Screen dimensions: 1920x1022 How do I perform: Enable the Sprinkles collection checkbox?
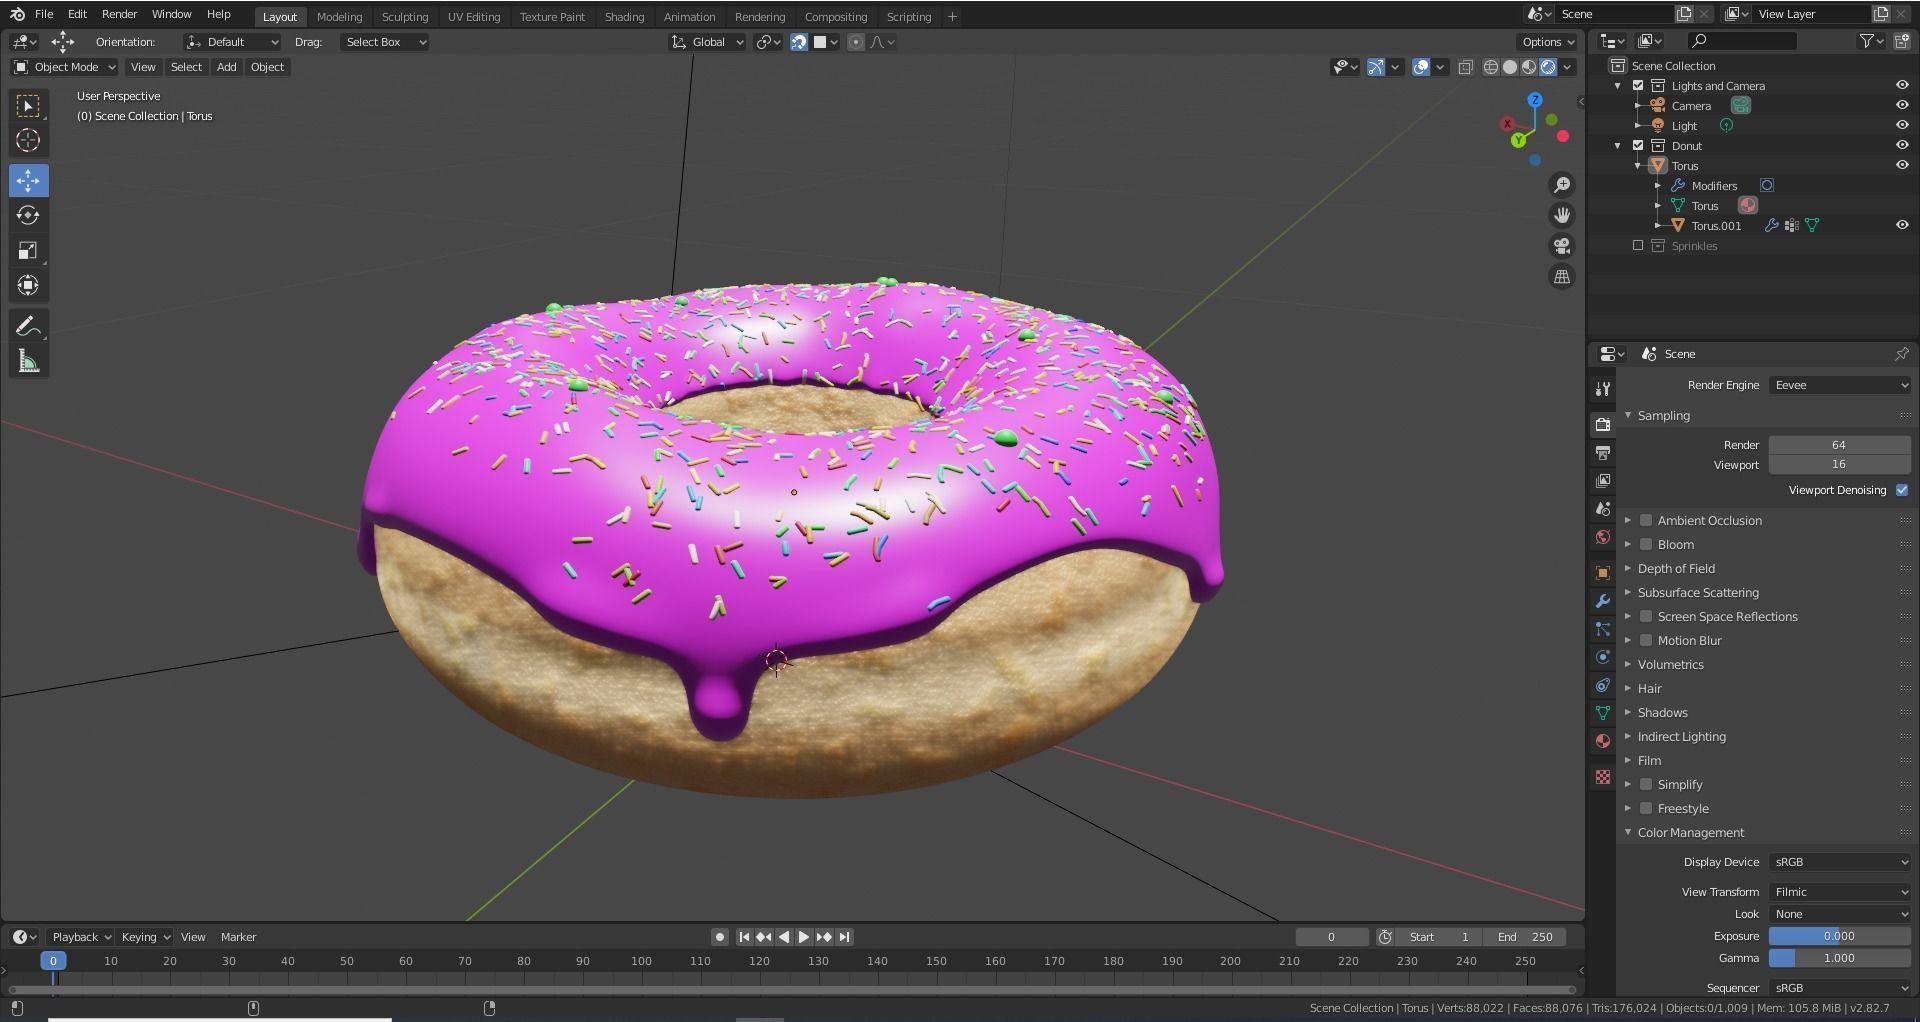tap(1638, 246)
